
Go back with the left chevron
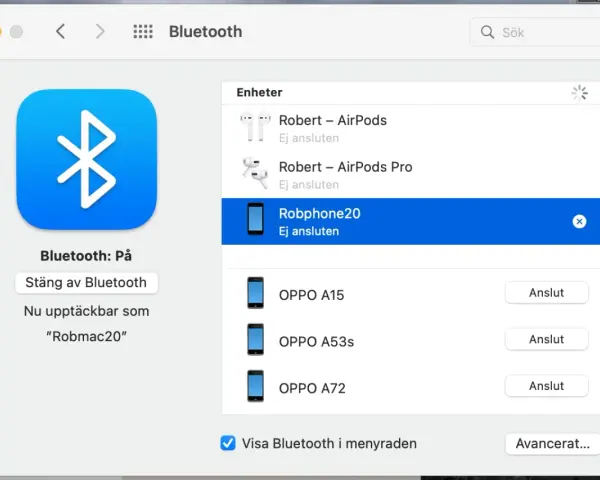60,31
